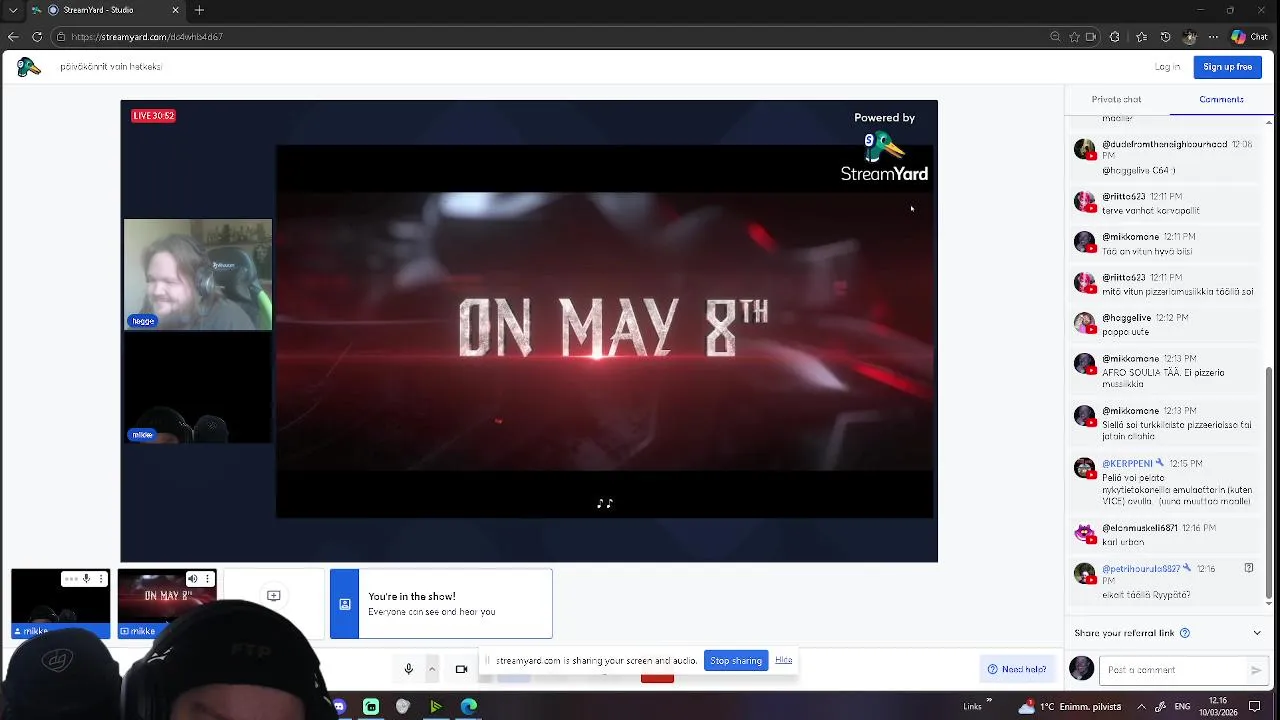
Task: Click the Sign up free button
Action: coord(1227,67)
